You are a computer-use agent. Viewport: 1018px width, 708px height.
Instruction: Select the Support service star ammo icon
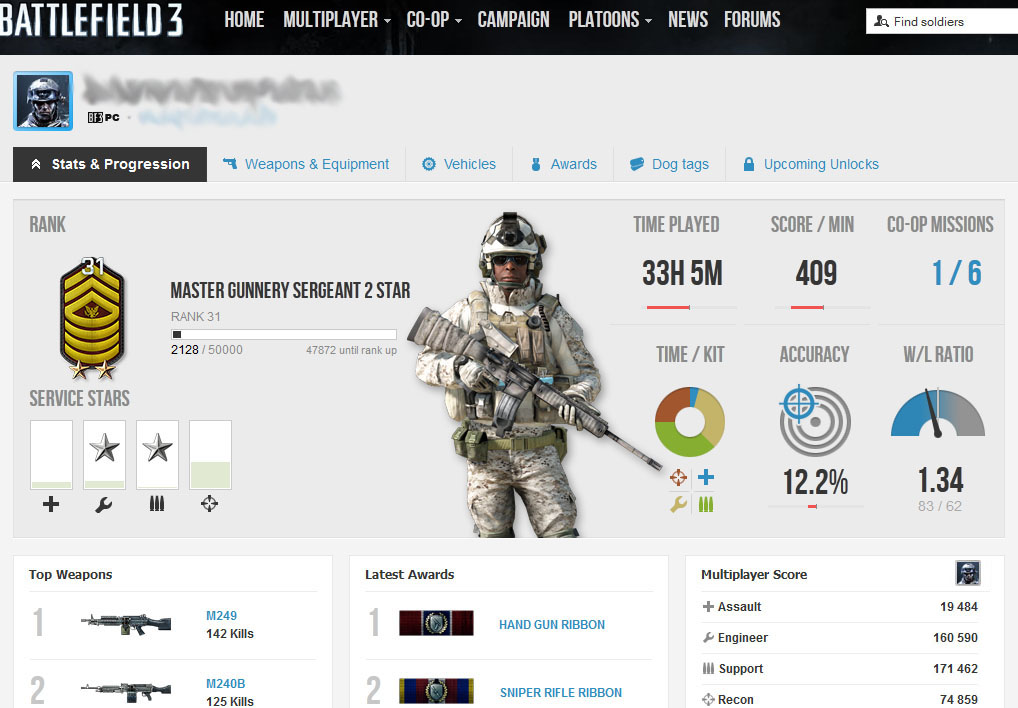(156, 504)
